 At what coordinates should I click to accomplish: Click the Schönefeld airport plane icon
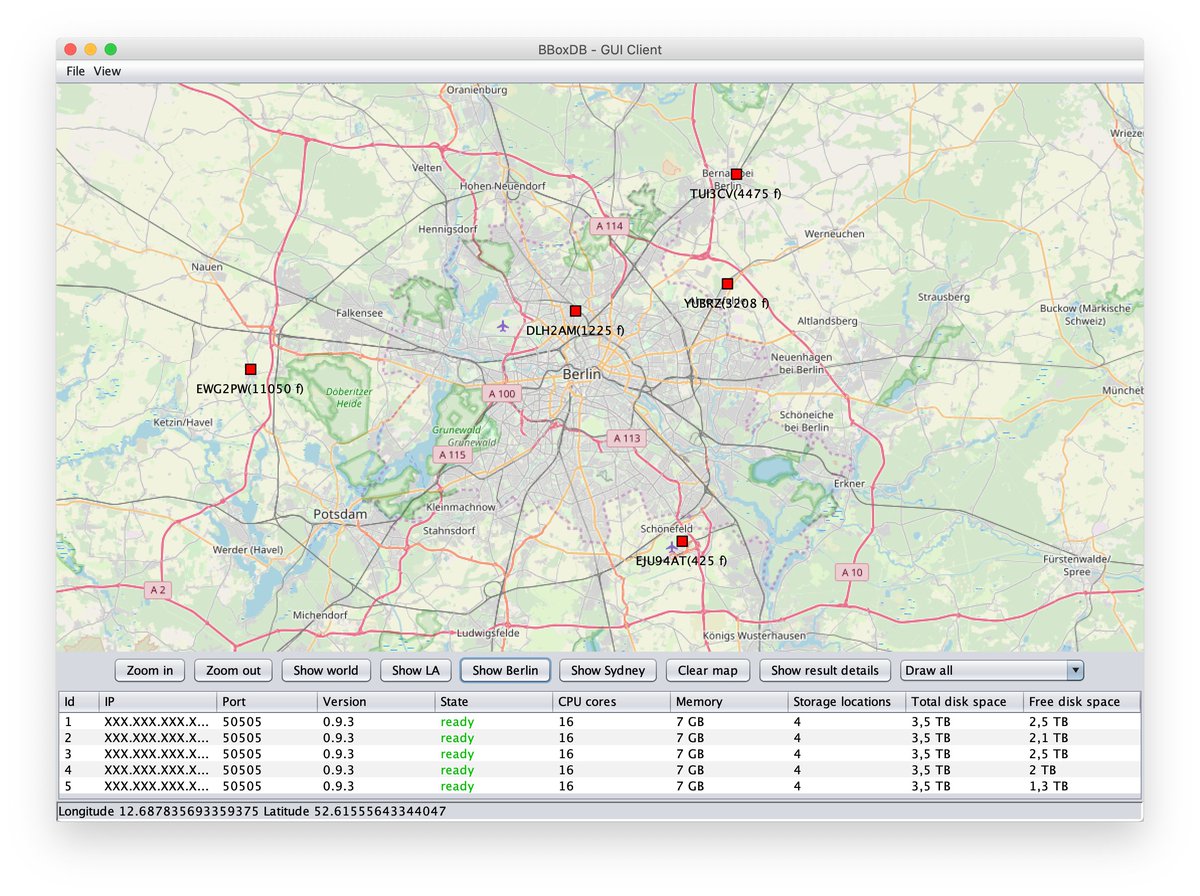tap(672, 546)
